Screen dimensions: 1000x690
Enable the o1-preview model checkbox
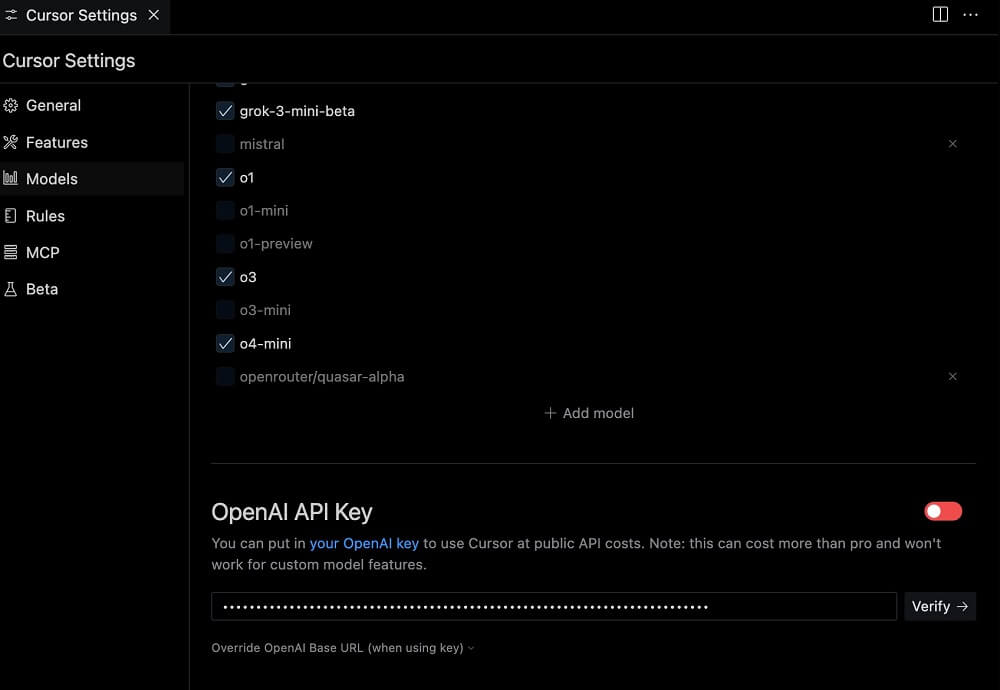point(225,244)
